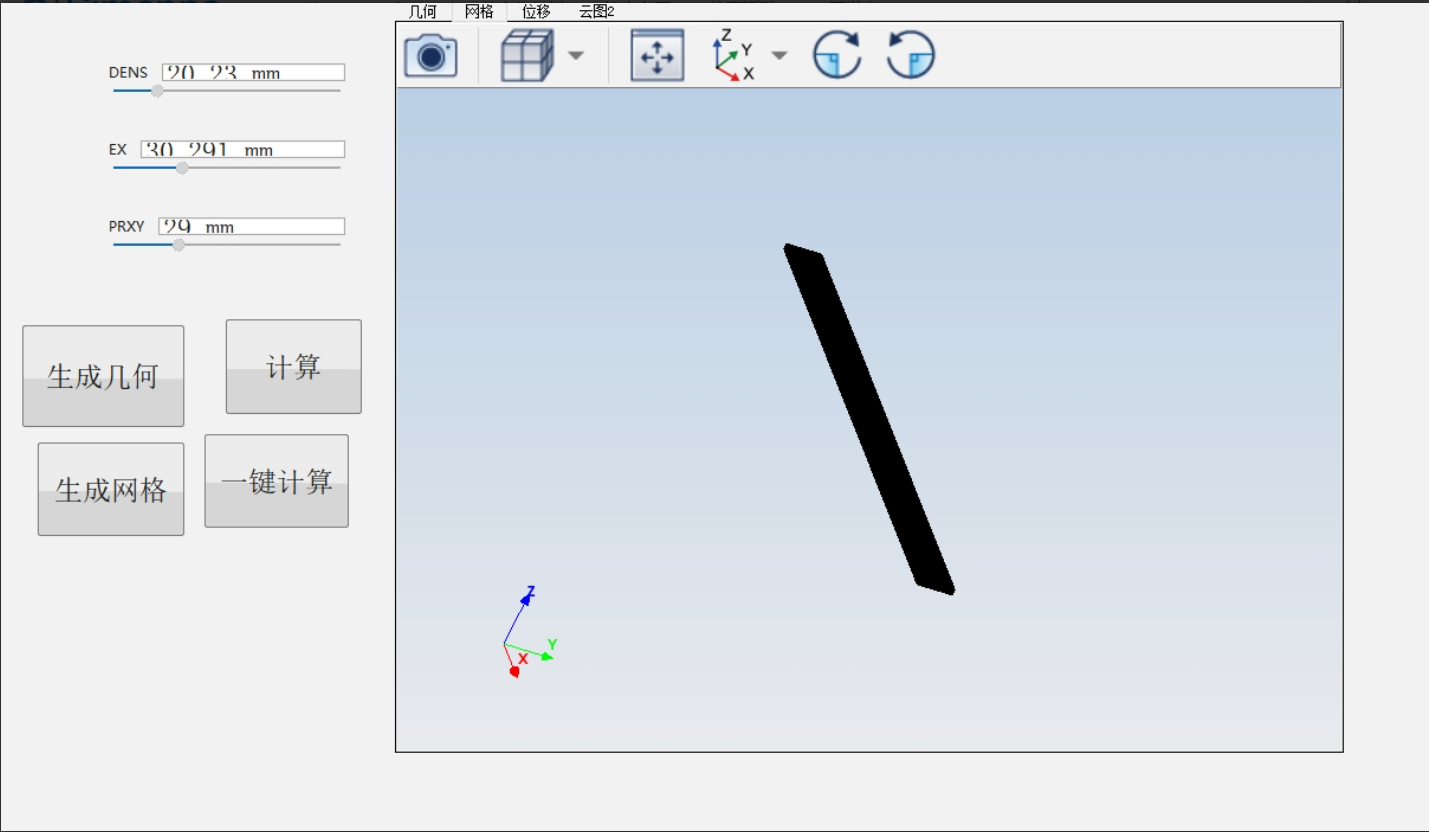Take a viewport snapshot with camera icon
Screen dimensions: 1429x832
(x=431, y=55)
